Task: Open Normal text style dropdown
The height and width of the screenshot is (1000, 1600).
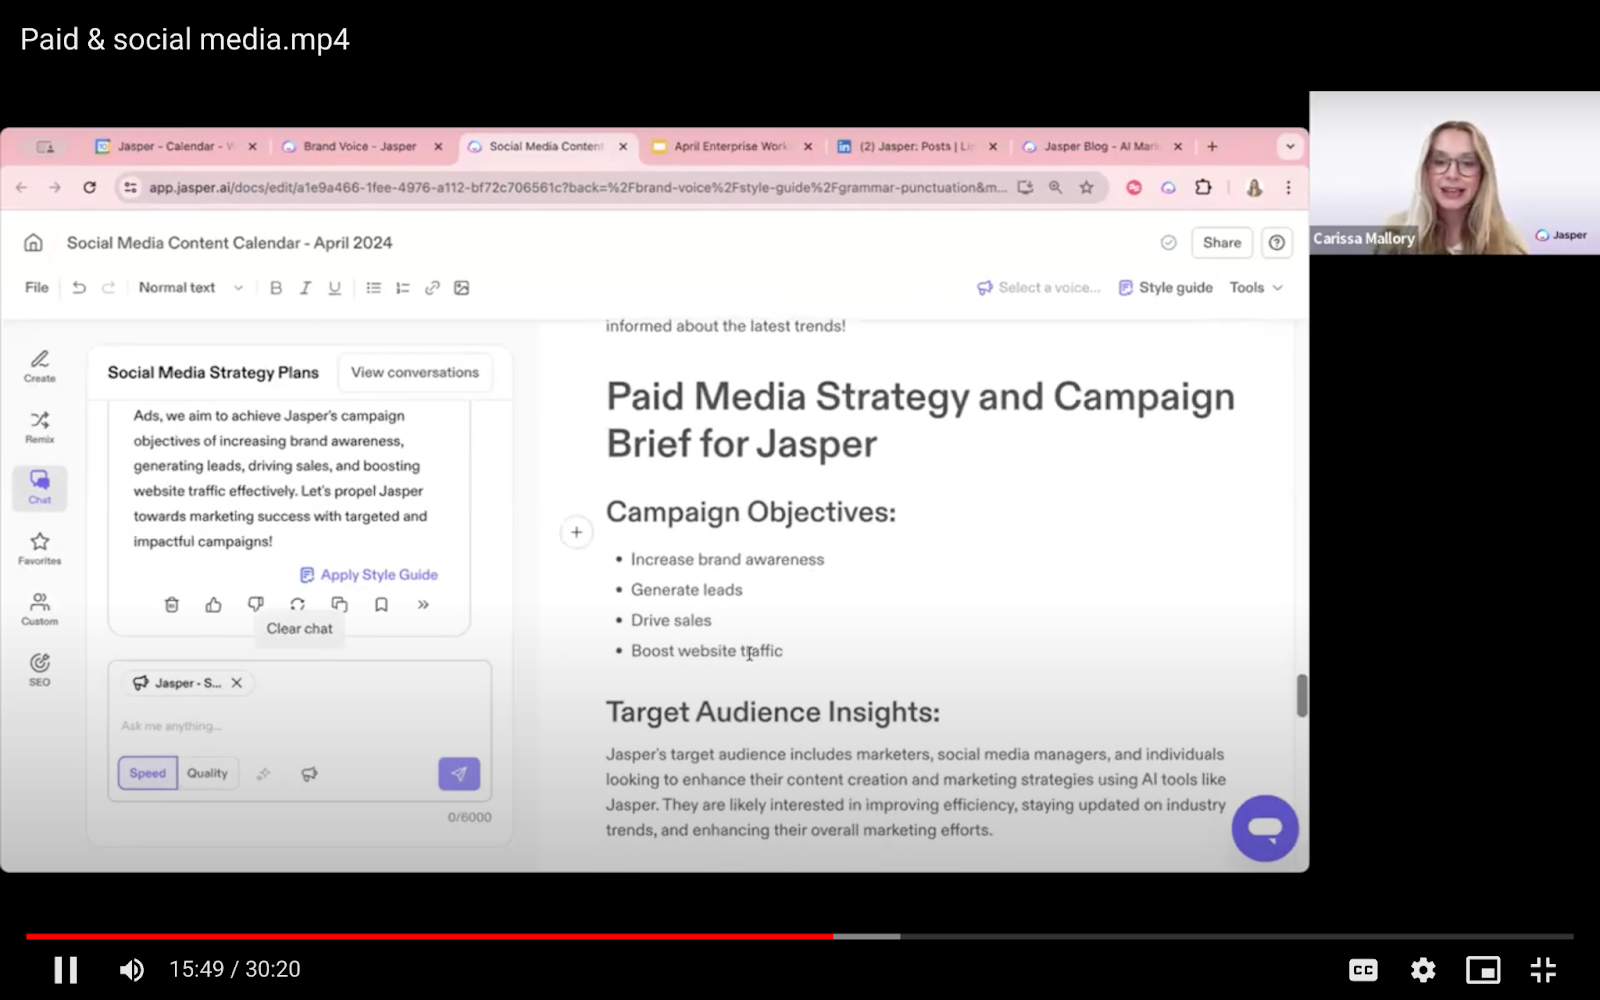Action: pyautogui.click(x=190, y=288)
